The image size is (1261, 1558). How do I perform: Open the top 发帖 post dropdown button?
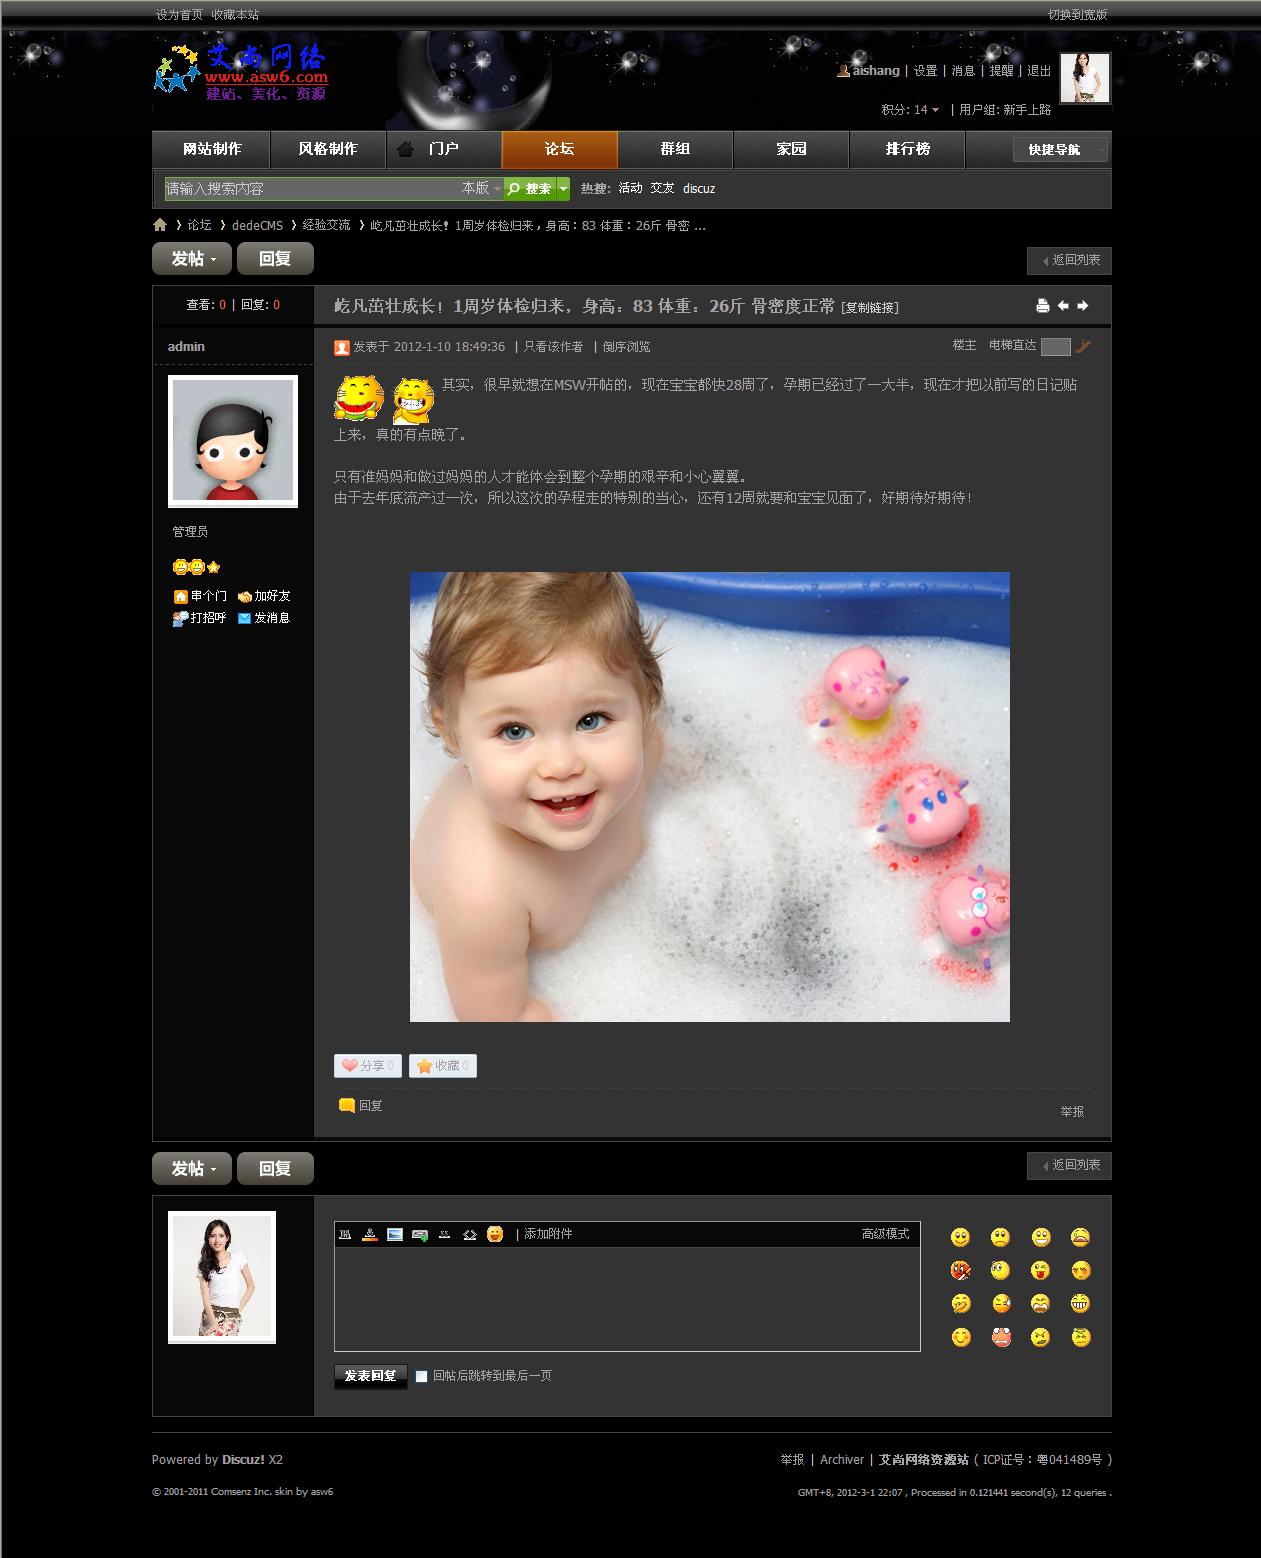click(x=192, y=258)
